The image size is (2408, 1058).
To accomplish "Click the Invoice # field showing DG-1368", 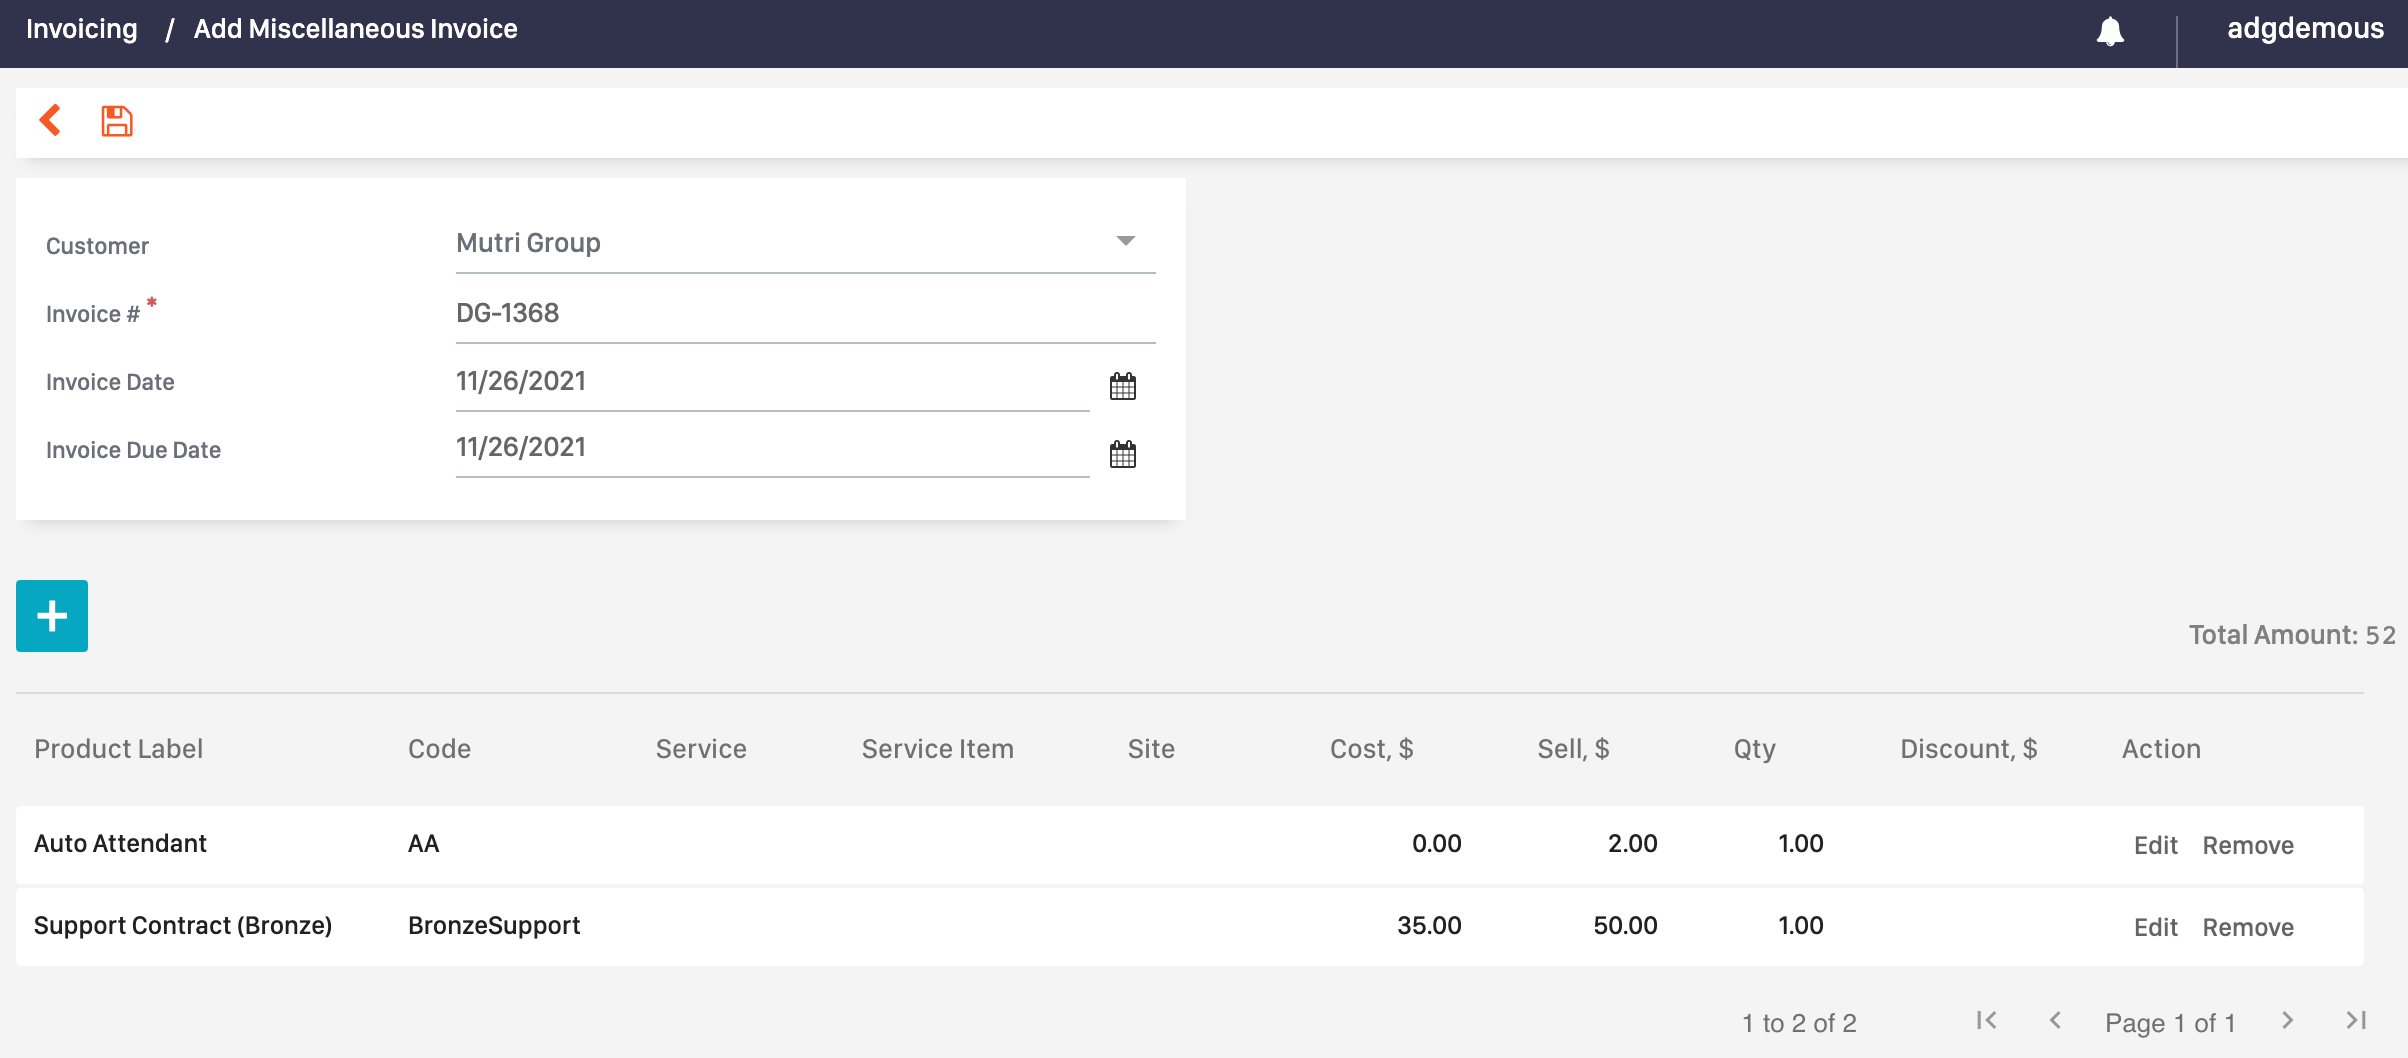I will (x=805, y=312).
